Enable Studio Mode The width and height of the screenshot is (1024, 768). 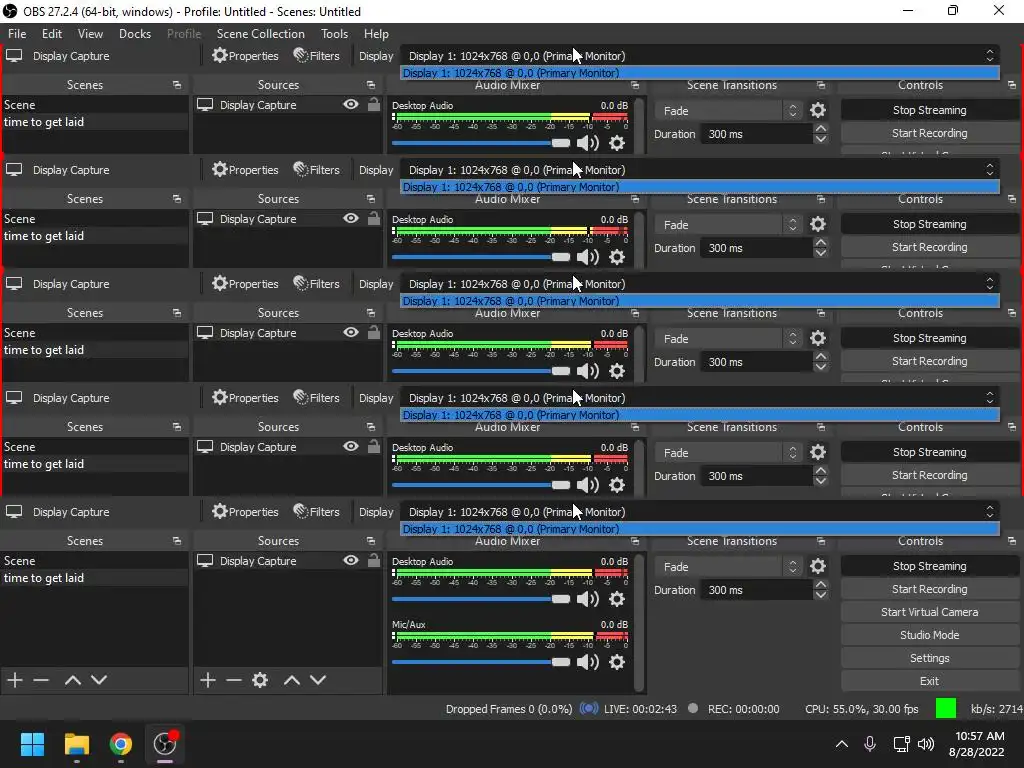coord(929,635)
